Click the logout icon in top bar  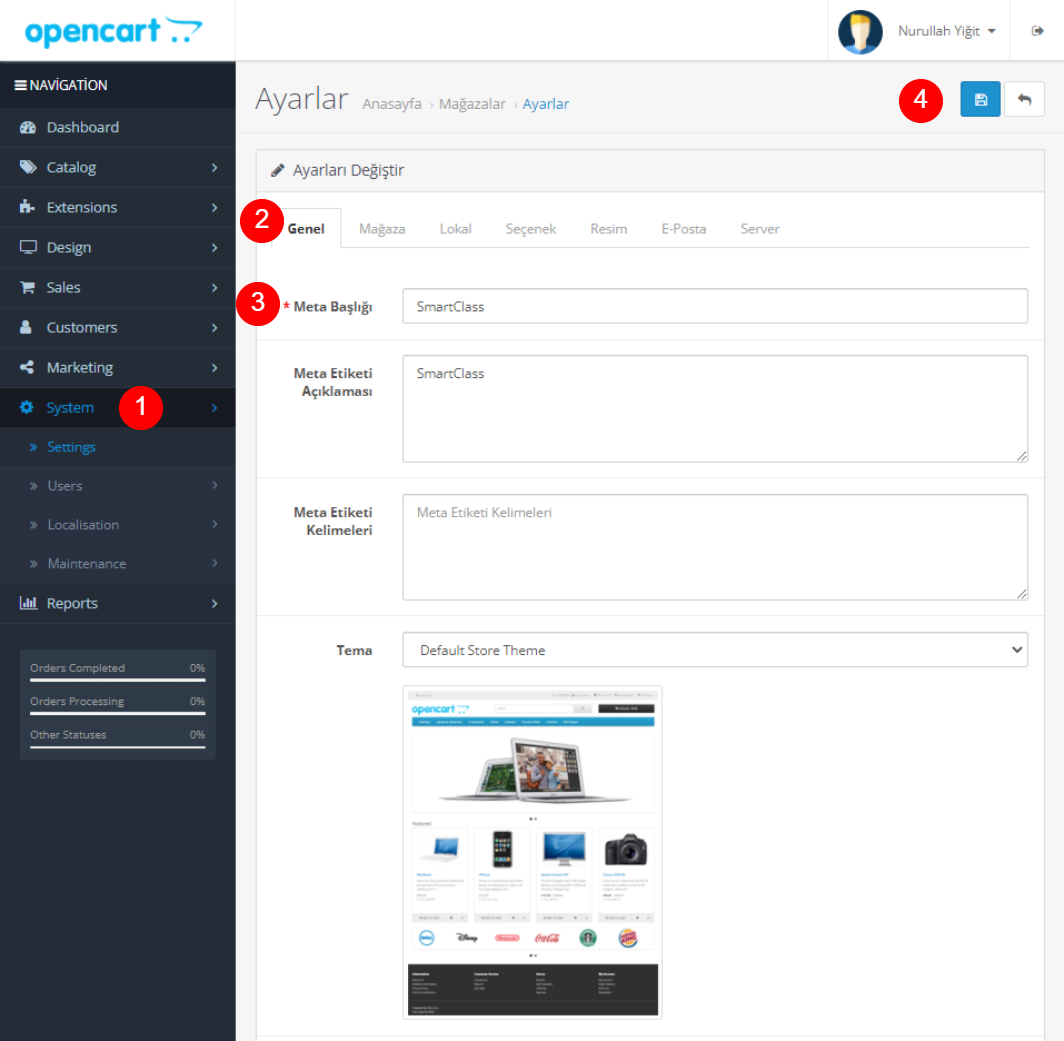pyautogui.click(x=1037, y=31)
